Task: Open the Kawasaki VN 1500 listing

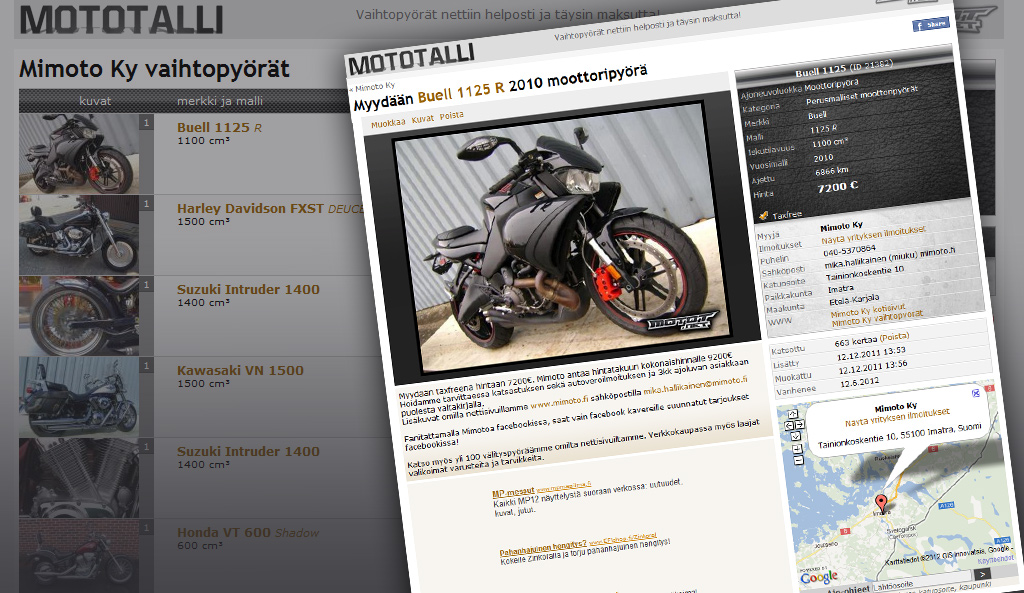Action: (240, 371)
